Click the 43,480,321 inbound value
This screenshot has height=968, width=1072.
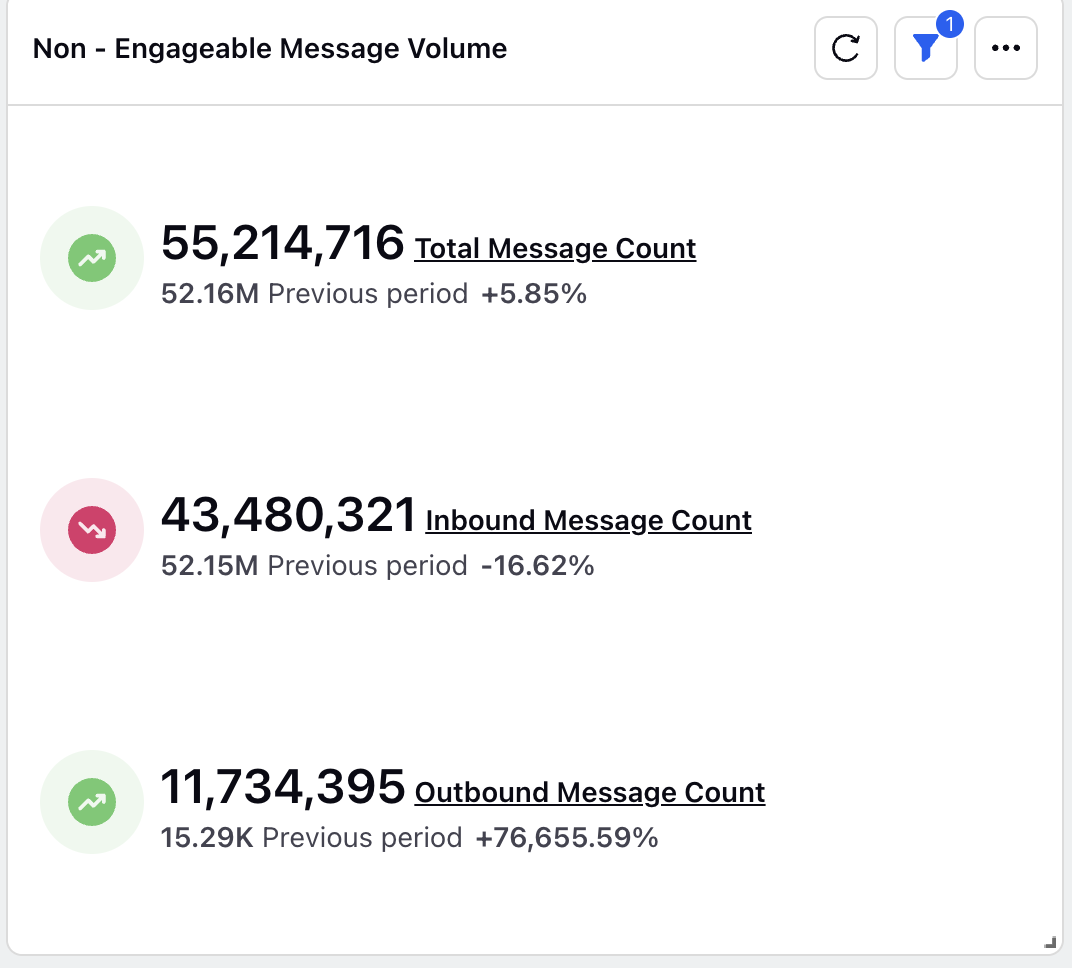click(x=288, y=515)
